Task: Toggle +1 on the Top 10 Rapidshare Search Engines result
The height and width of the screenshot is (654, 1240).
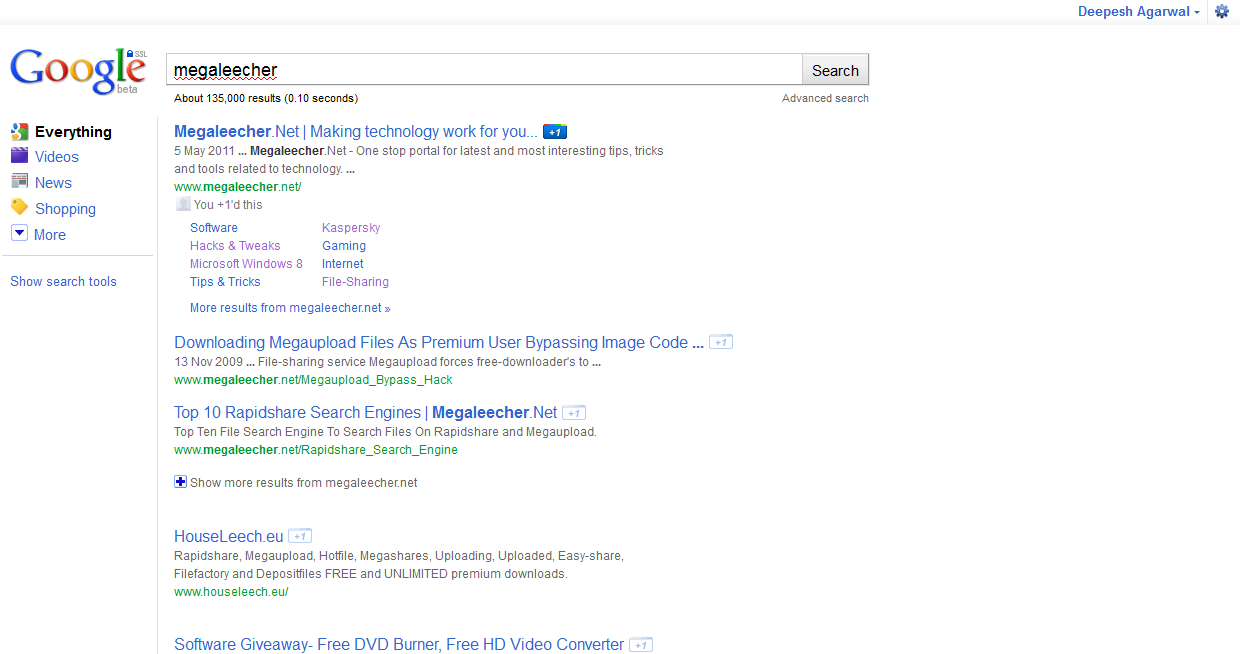Action: (574, 412)
